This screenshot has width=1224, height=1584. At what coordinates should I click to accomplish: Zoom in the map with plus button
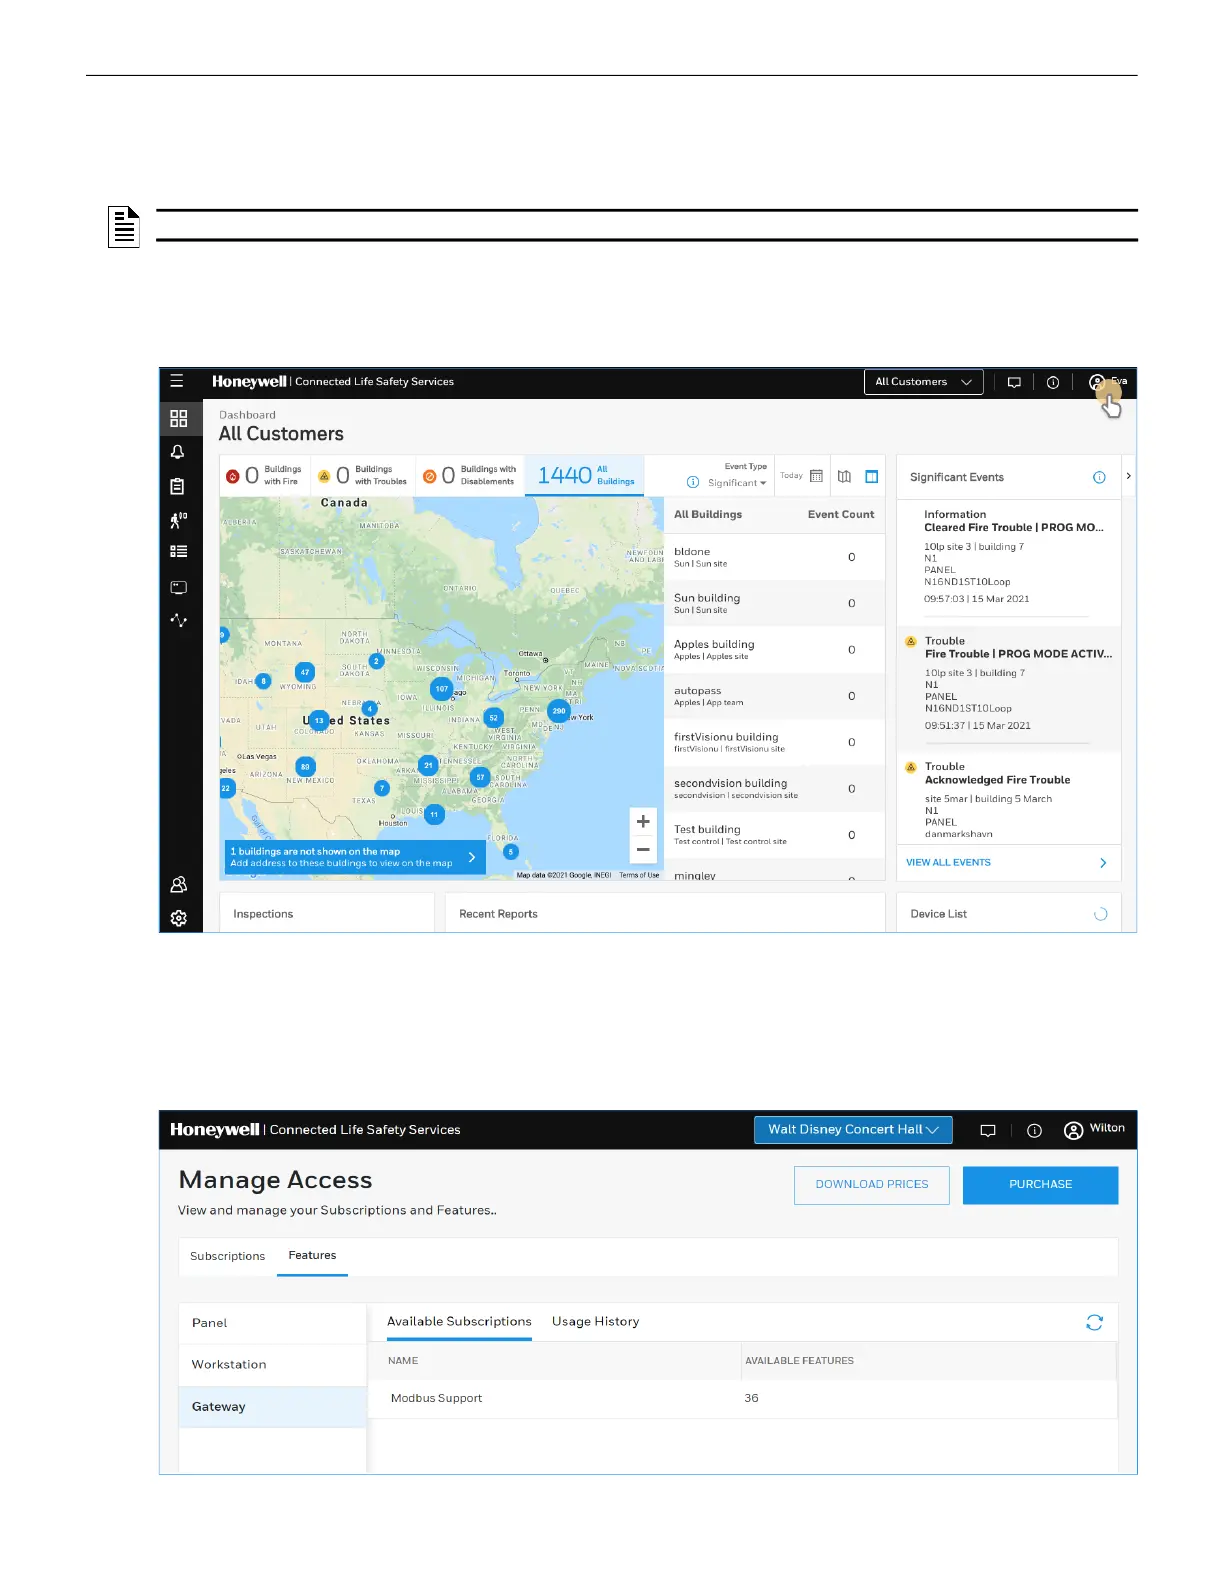click(x=643, y=821)
